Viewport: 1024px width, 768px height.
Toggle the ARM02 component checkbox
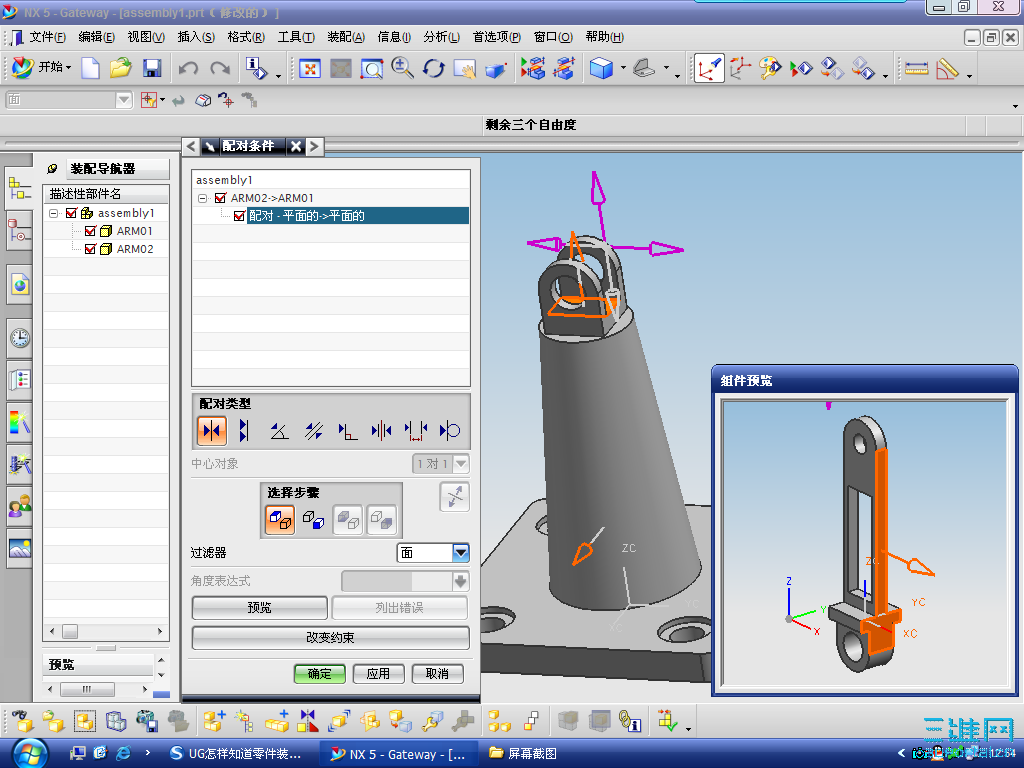tap(91, 249)
